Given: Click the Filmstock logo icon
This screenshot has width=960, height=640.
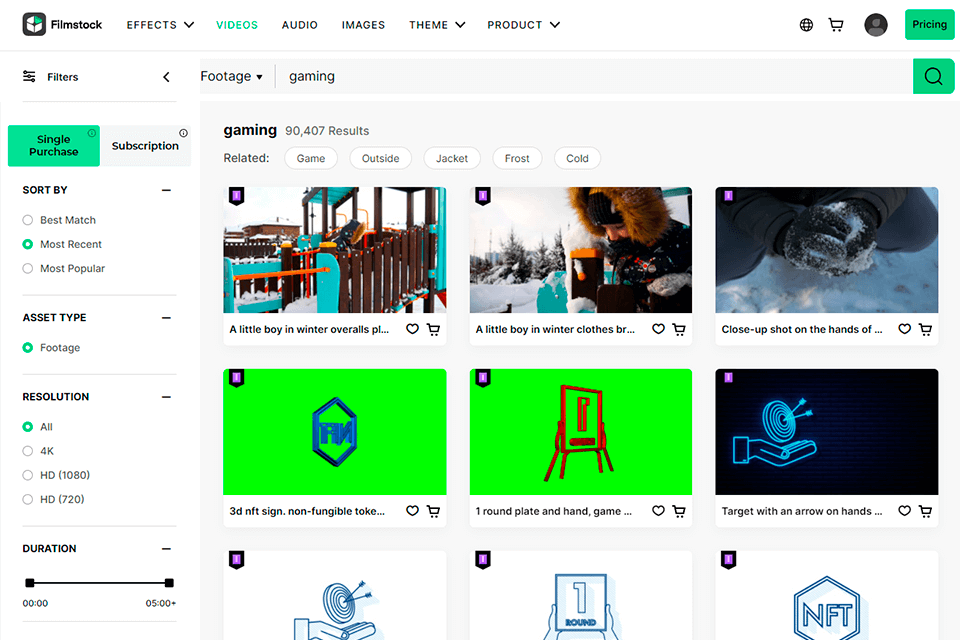Looking at the screenshot, I should click(x=34, y=24).
